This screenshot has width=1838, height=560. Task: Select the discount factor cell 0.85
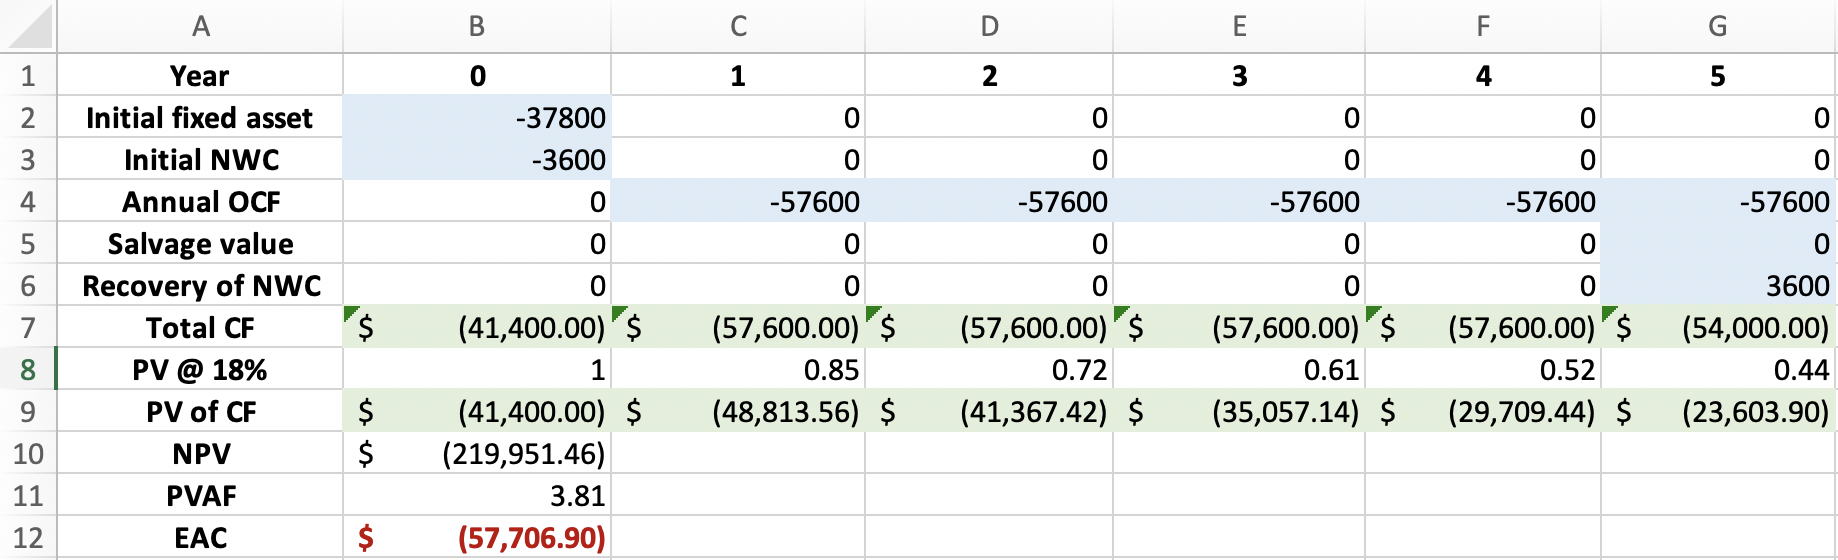coord(738,369)
